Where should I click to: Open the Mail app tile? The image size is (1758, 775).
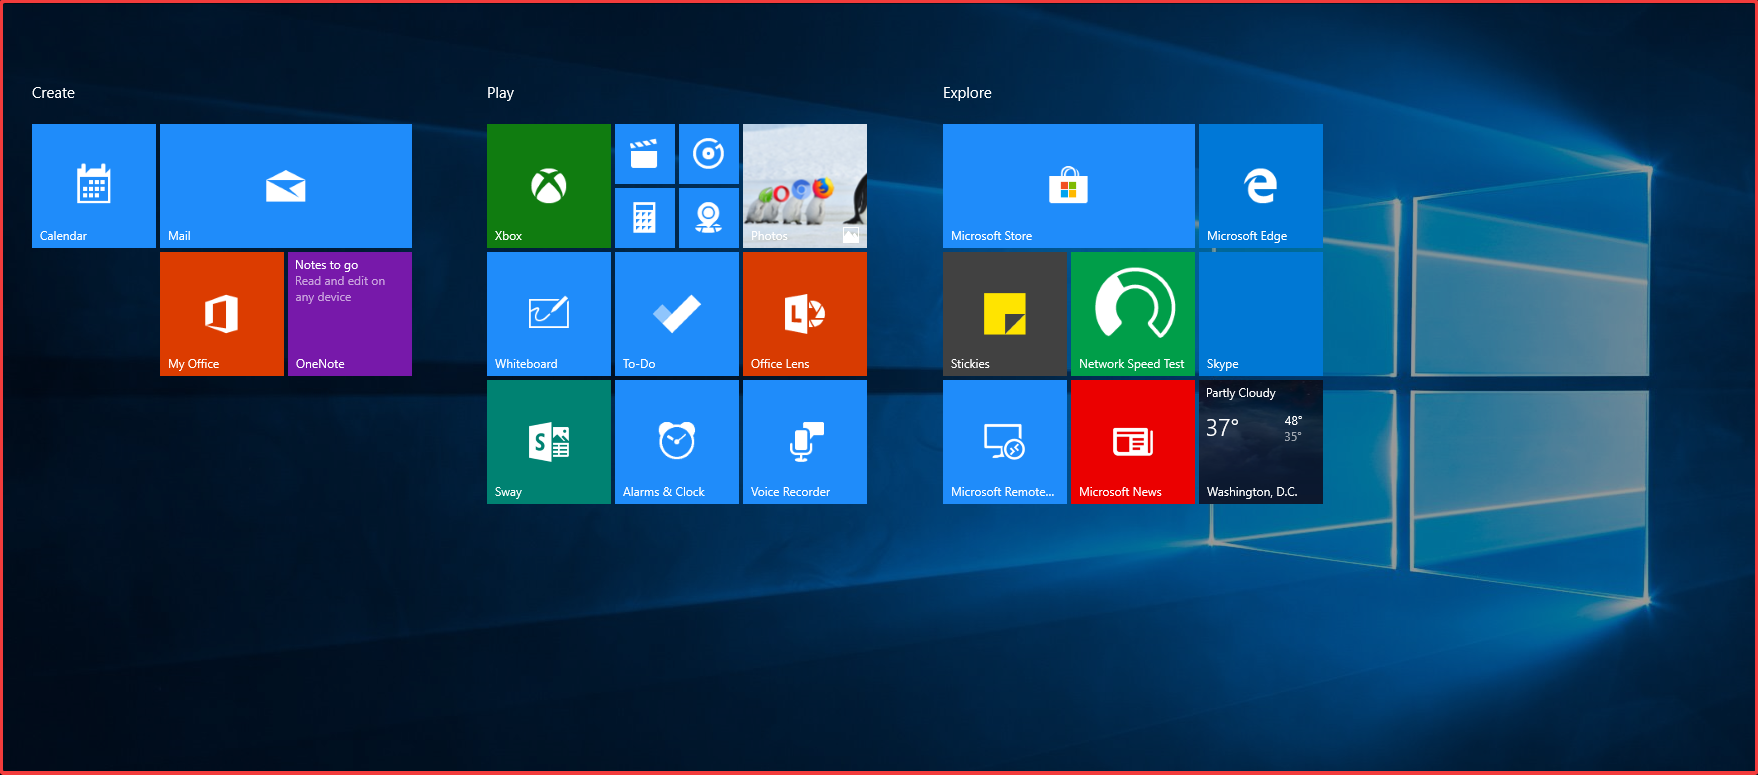point(285,186)
